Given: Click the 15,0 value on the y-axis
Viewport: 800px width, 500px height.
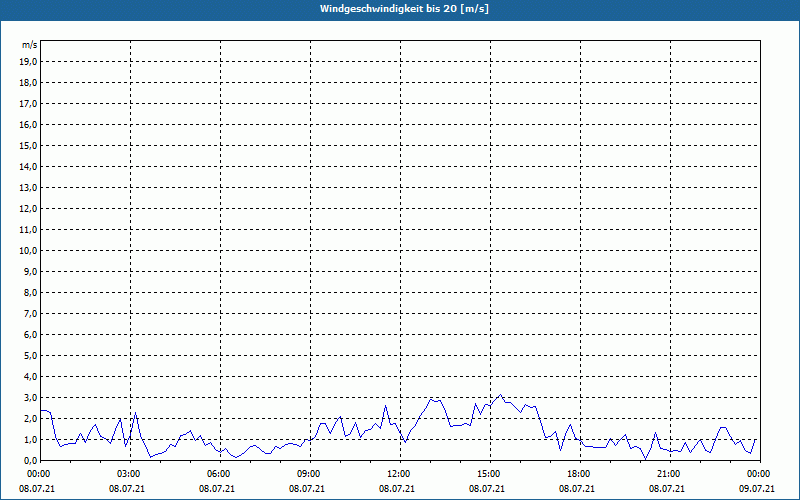Looking at the screenshot, I should coord(29,145).
